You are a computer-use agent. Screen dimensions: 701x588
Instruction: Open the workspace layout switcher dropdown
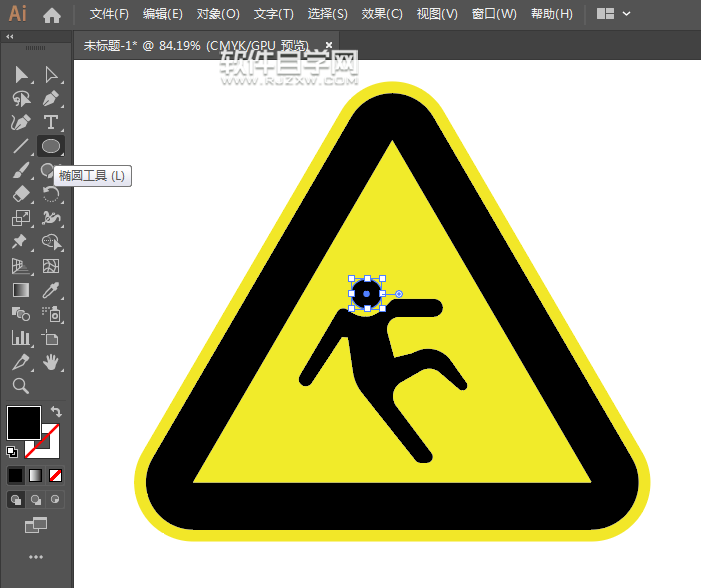pyautogui.click(x=613, y=14)
